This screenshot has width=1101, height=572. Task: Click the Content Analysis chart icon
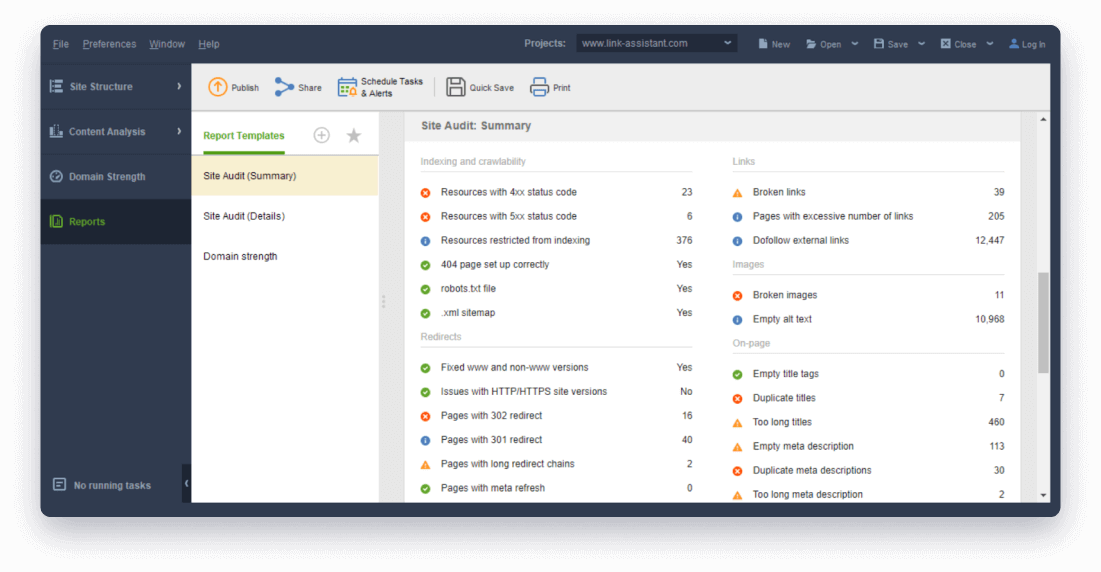tap(56, 131)
